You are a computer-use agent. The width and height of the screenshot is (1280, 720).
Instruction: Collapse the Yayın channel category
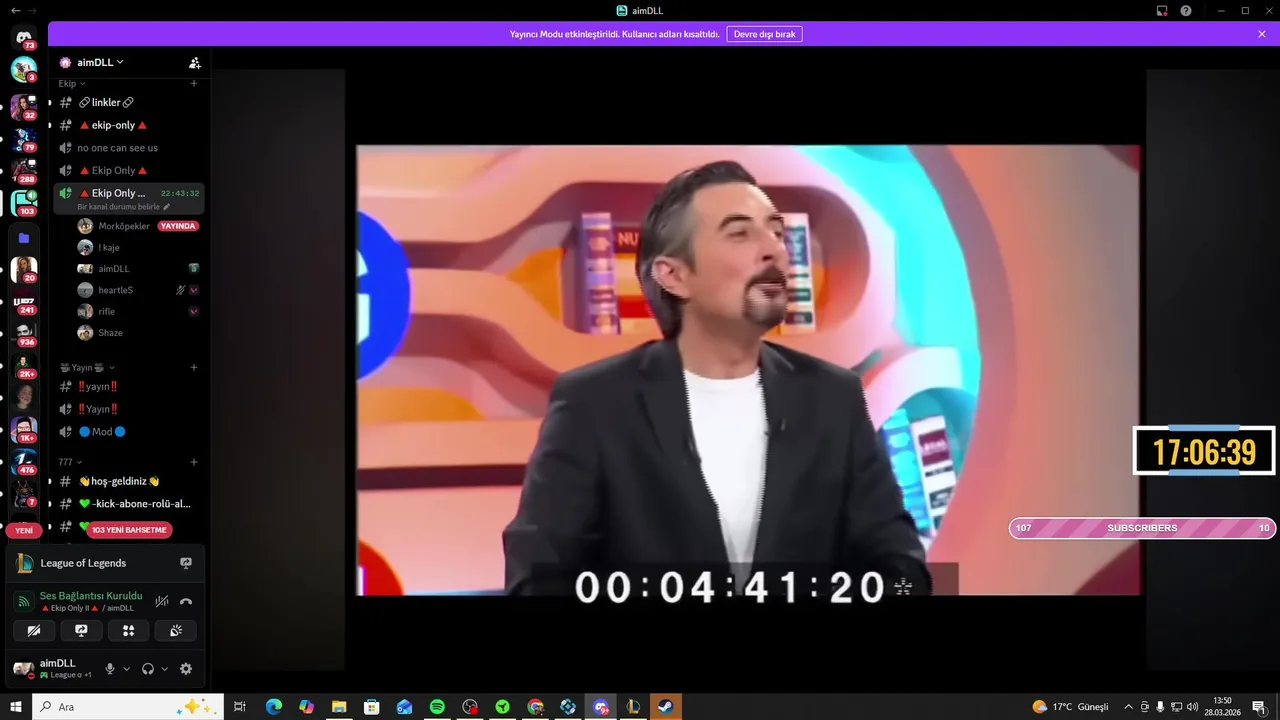click(87, 367)
